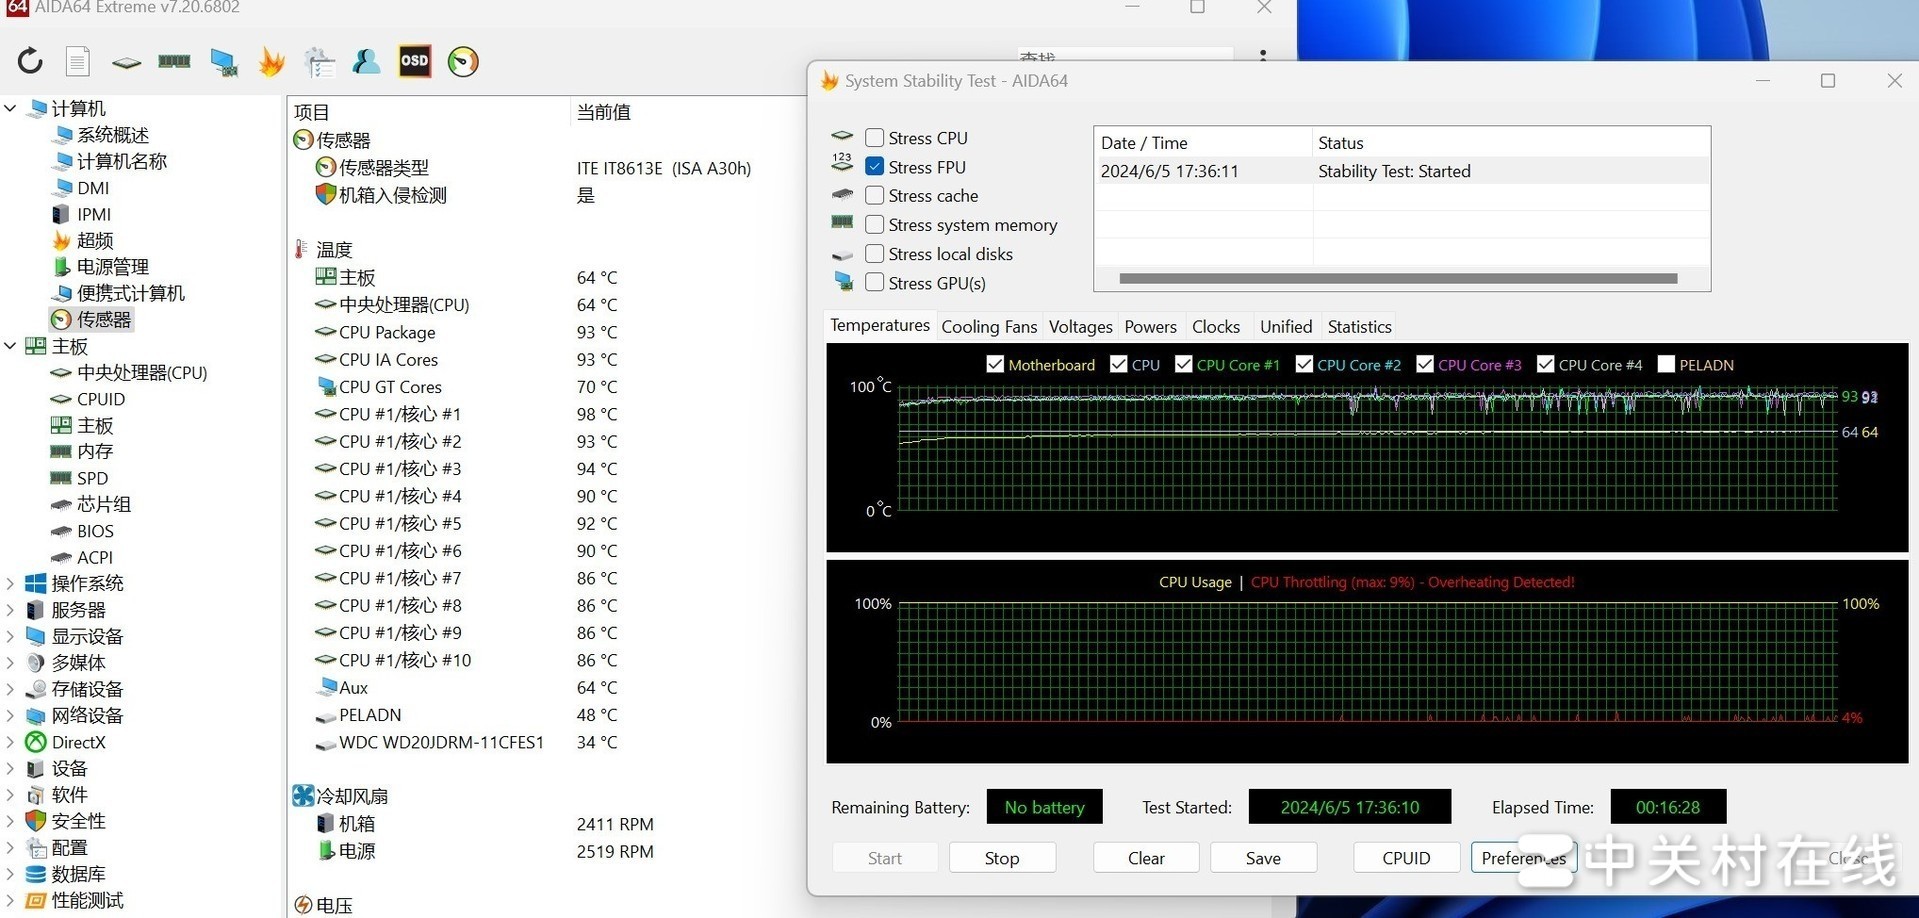1919x918 pixels.
Task: Switch to the Powers tab
Action: (1150, 327)
